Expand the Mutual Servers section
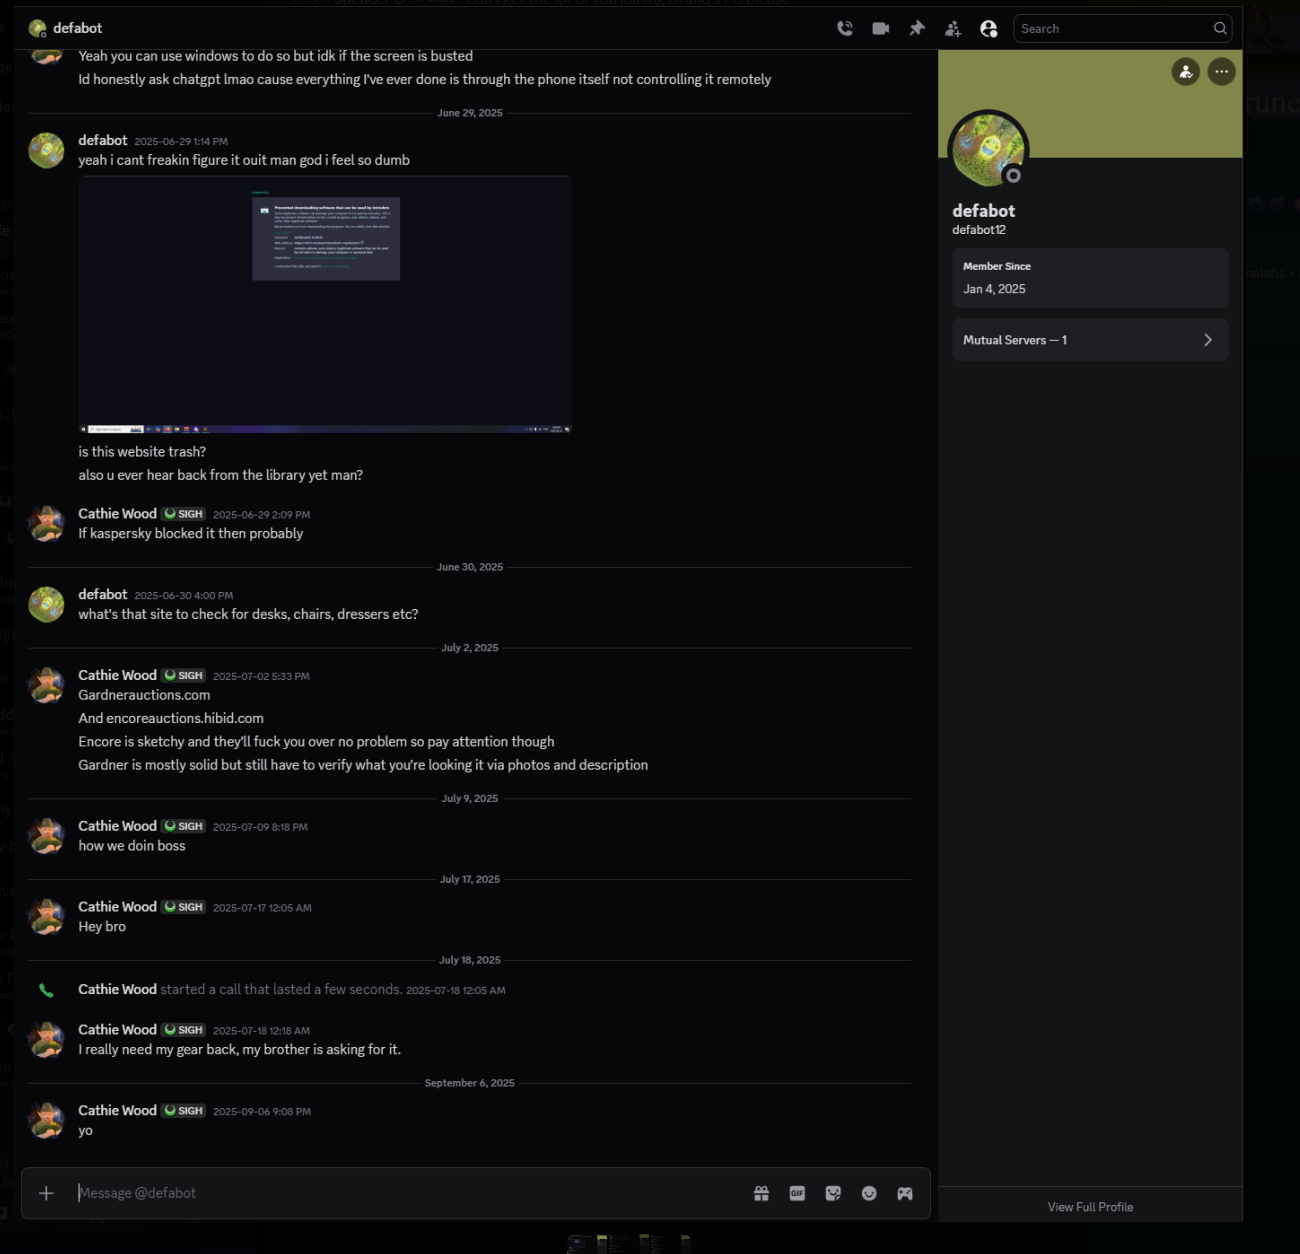This screenshot has height=1254, width=1300. pos(1089,340)
